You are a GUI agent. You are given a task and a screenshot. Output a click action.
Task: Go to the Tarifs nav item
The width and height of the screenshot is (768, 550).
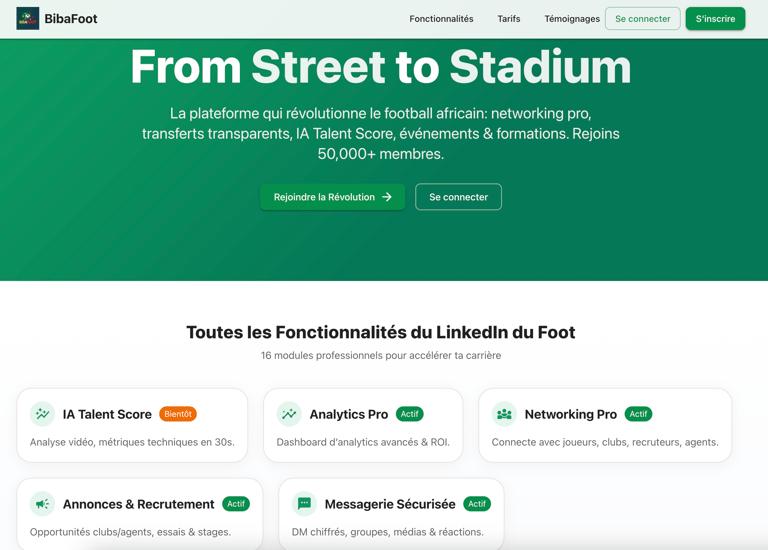click(x=509, y=19)
